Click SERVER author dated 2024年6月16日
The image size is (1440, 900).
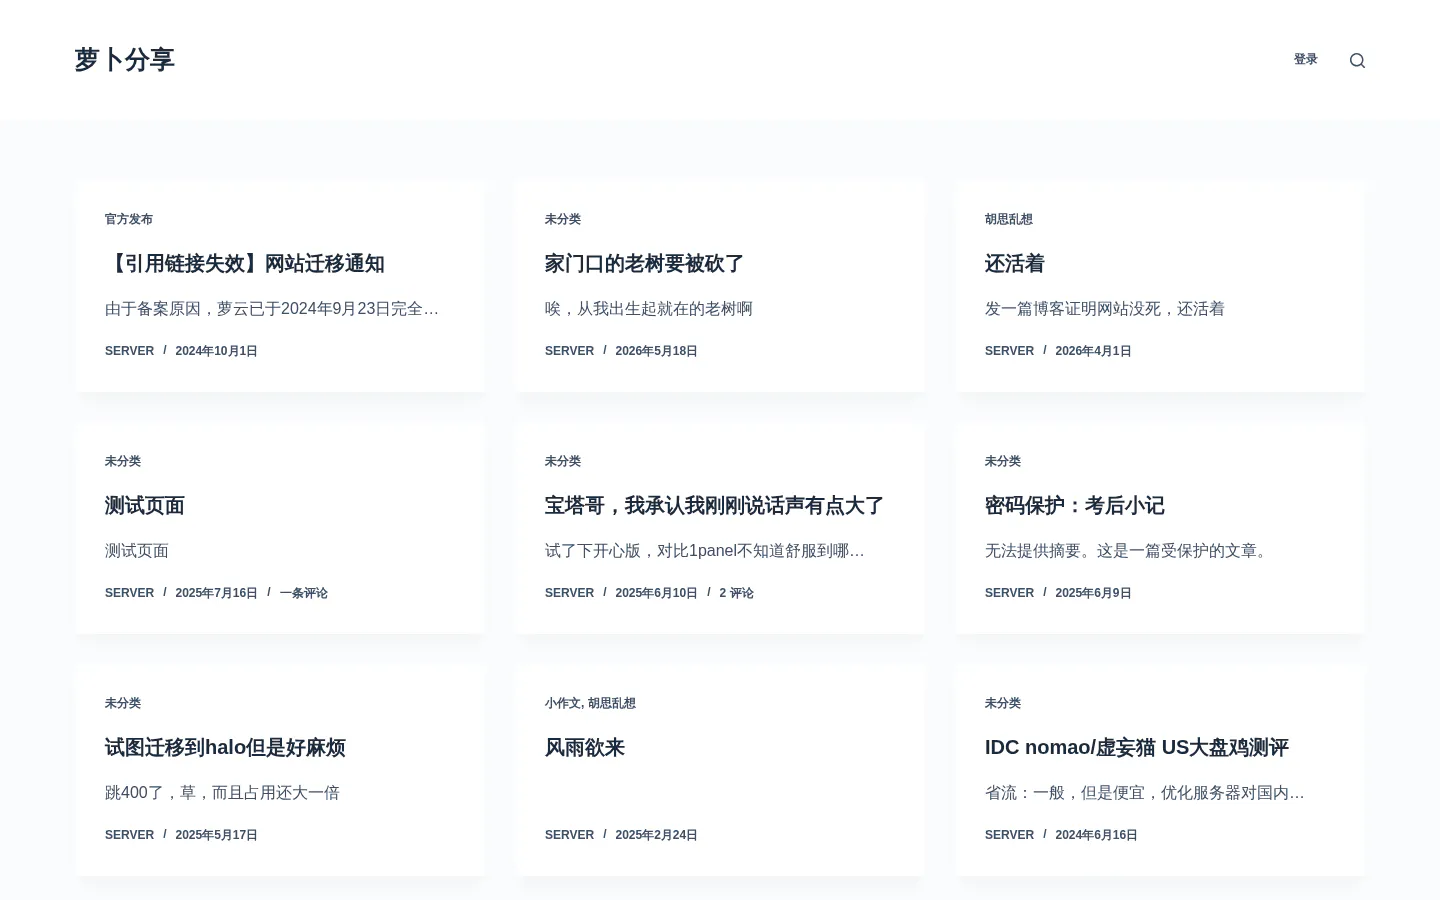coord(1010,835)
